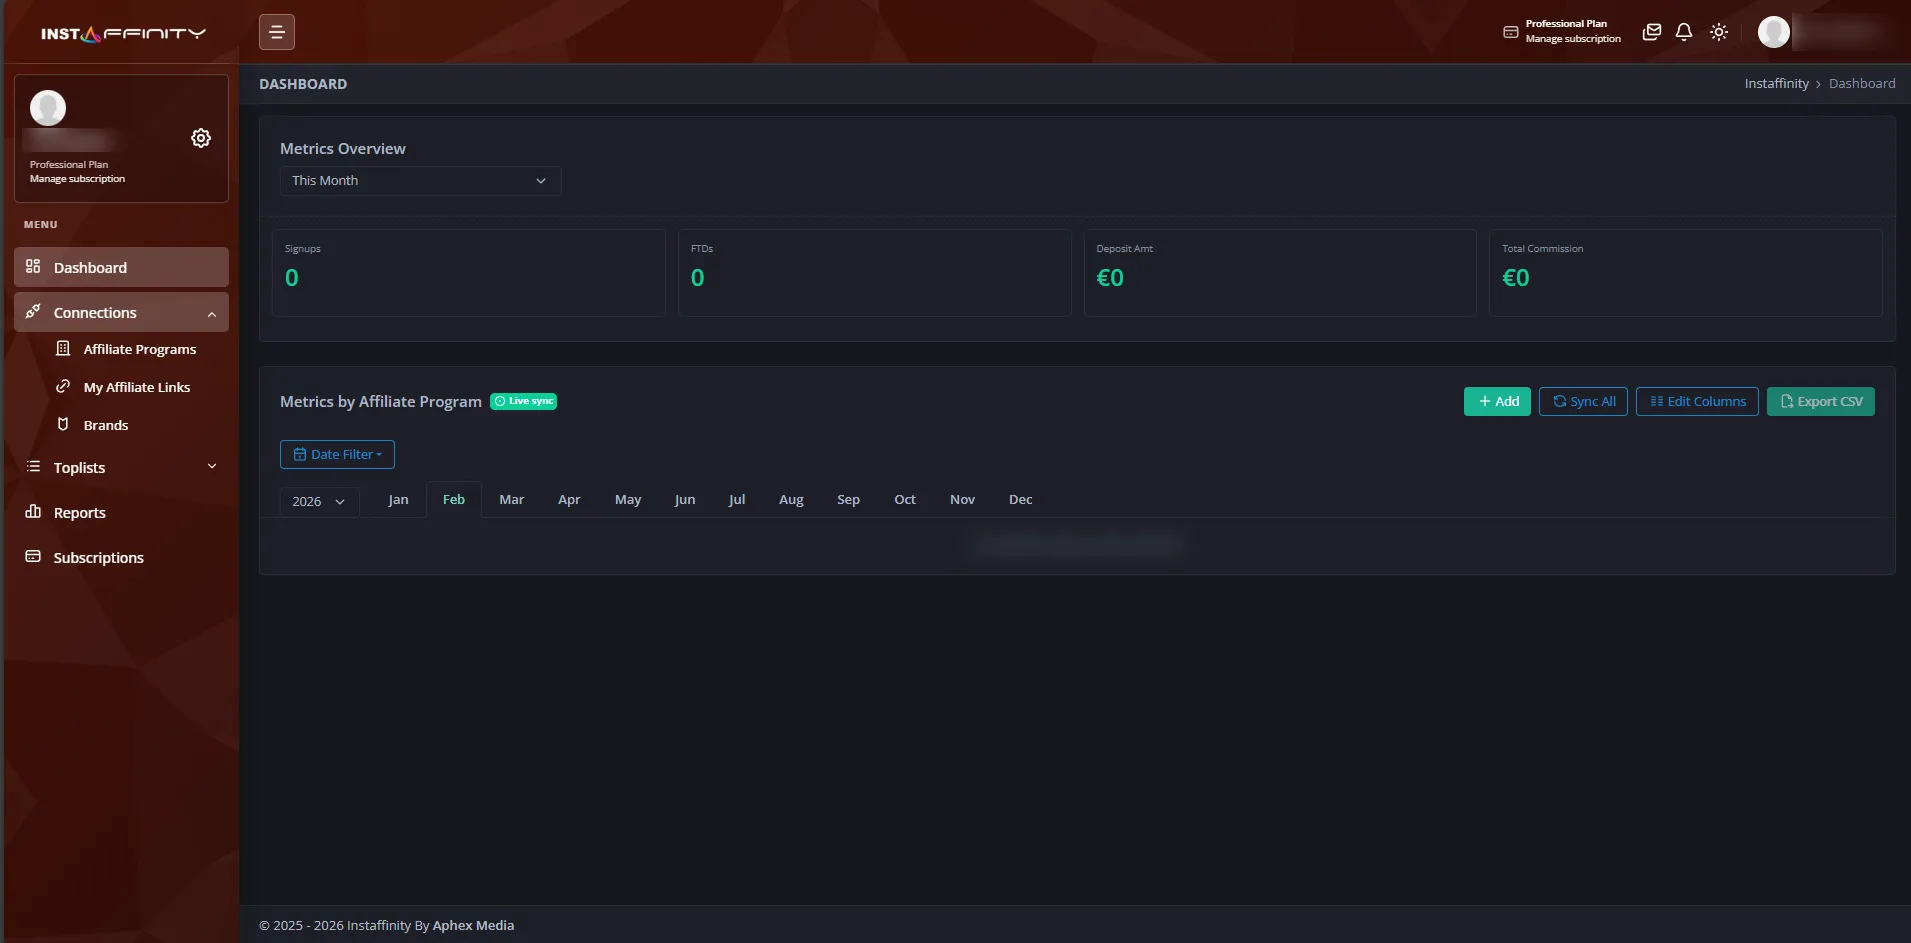The width and height of the screenshot is (1911, 943).
Task: Click the Live sync badge
Action: click(523, 401)
